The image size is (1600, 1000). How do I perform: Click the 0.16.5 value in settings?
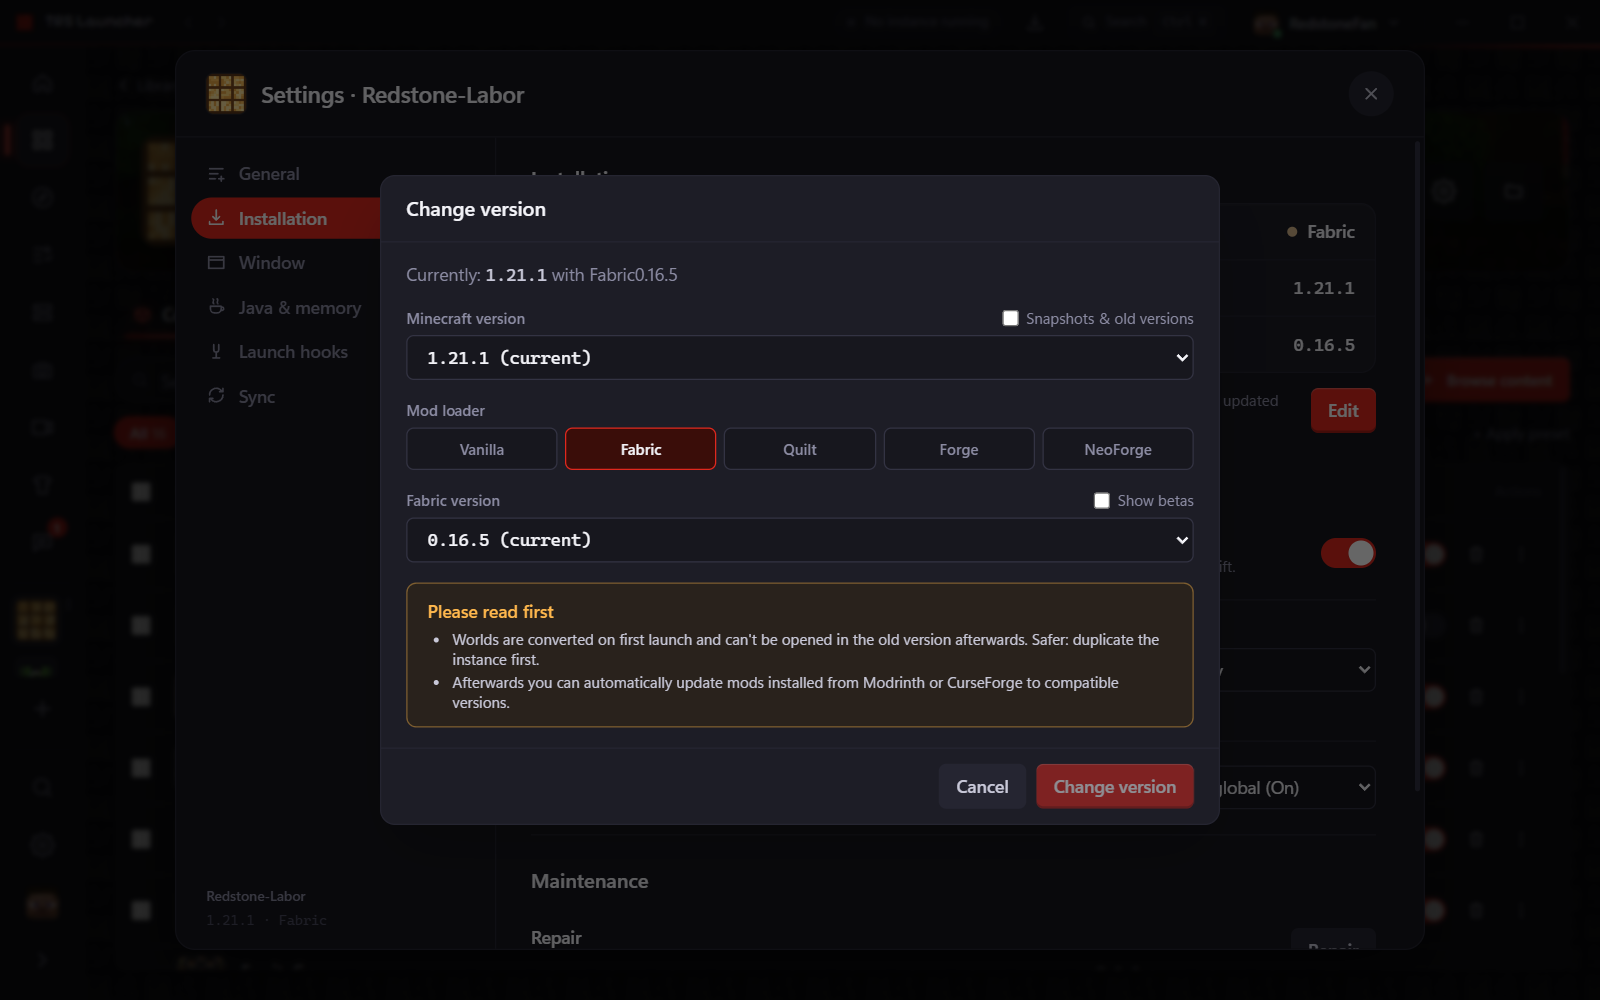[1323, 345]
